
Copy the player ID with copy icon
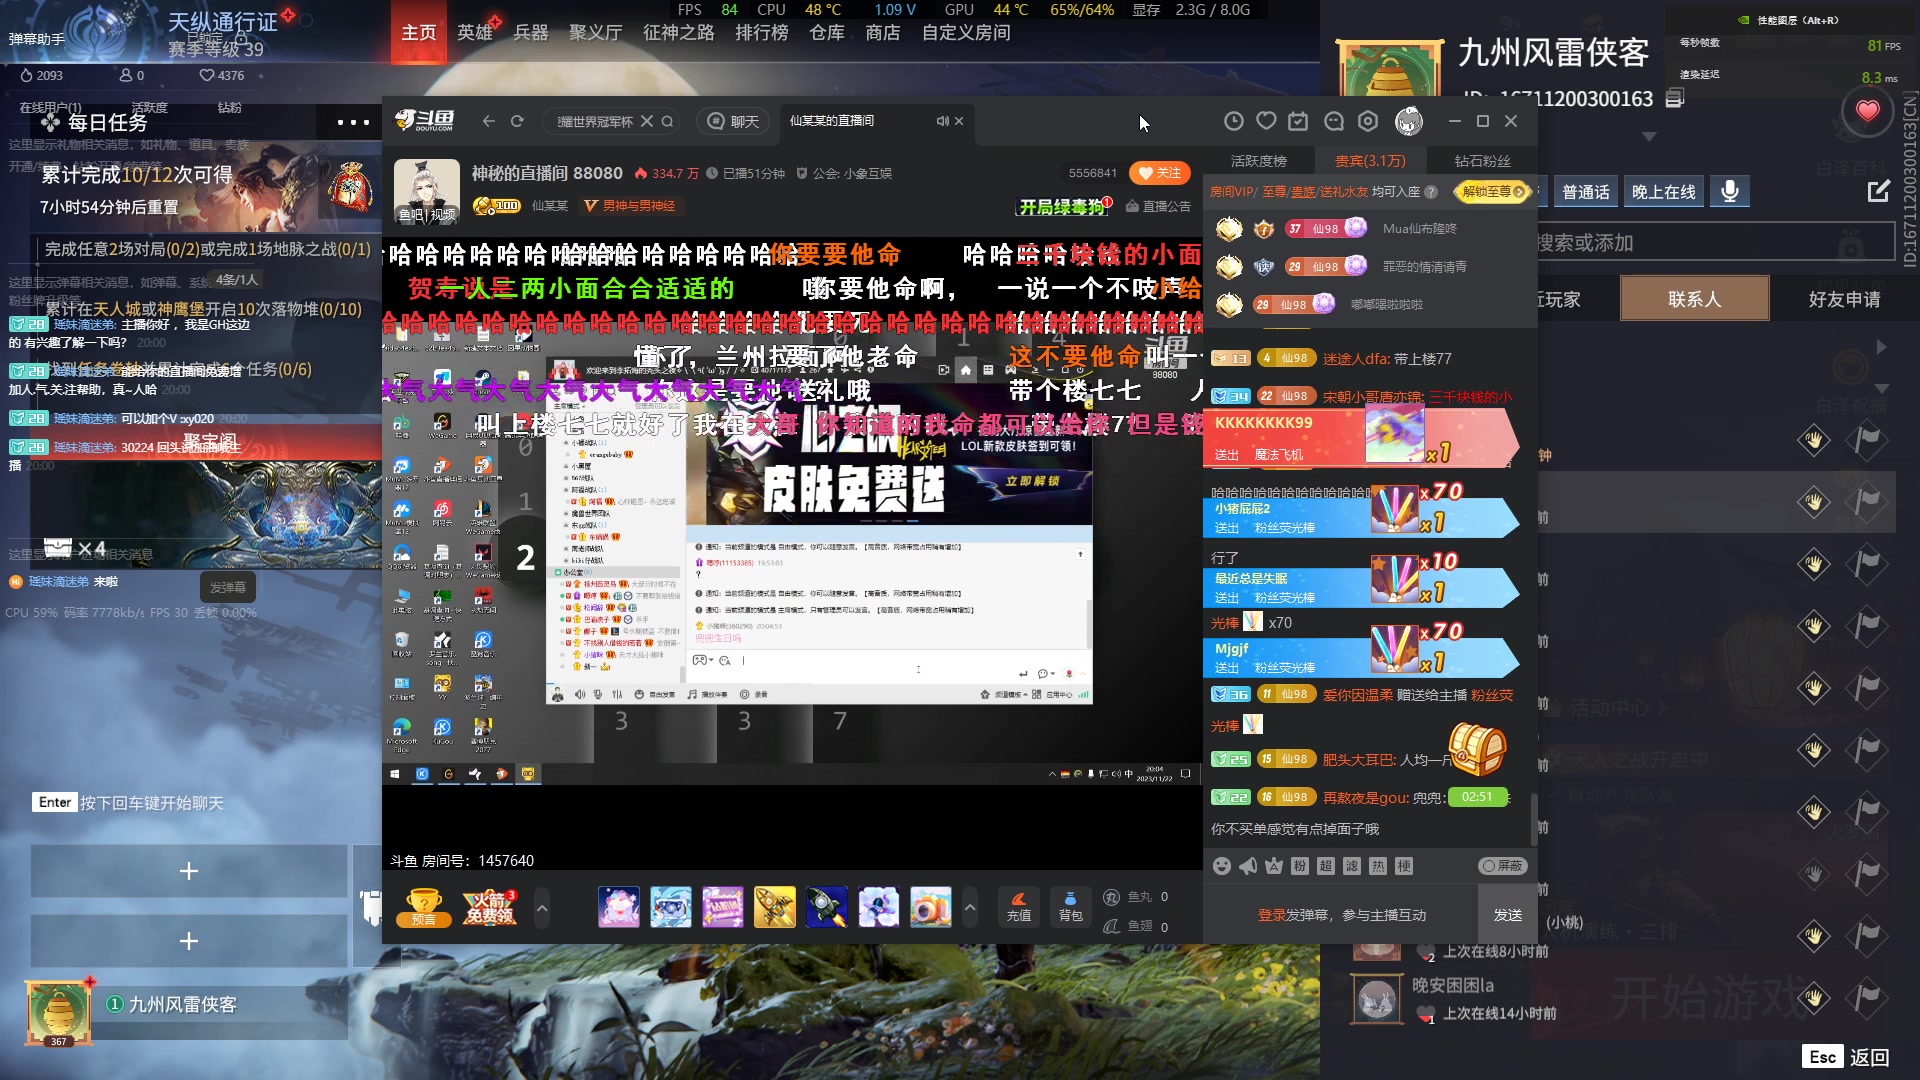click(1675, 97)
